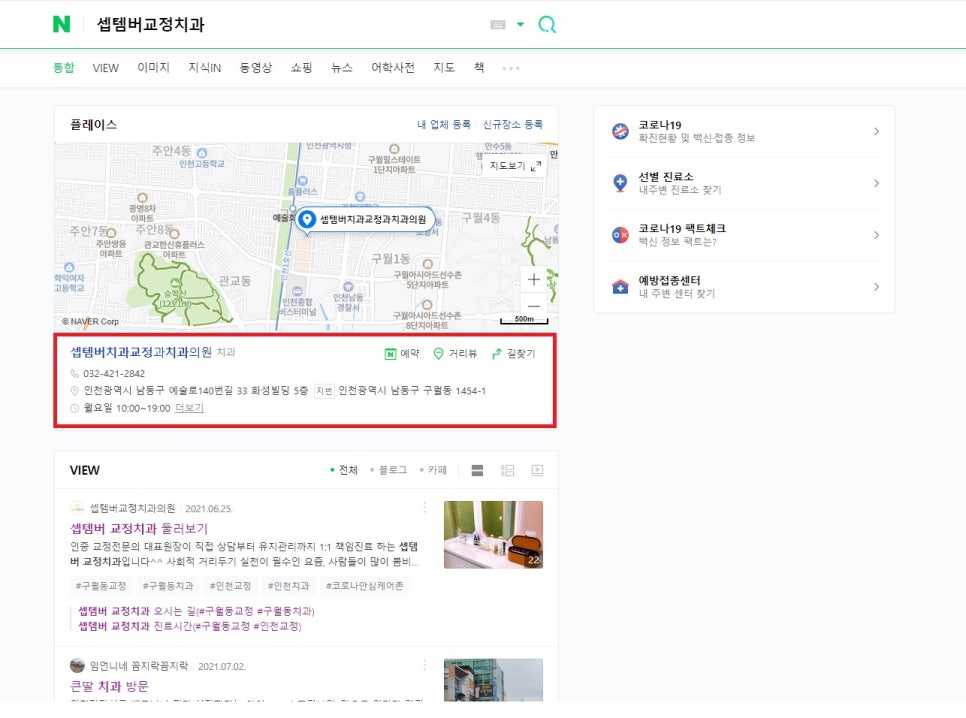
Task: Open the 어학사전 tab
Action: click(392, 68)
